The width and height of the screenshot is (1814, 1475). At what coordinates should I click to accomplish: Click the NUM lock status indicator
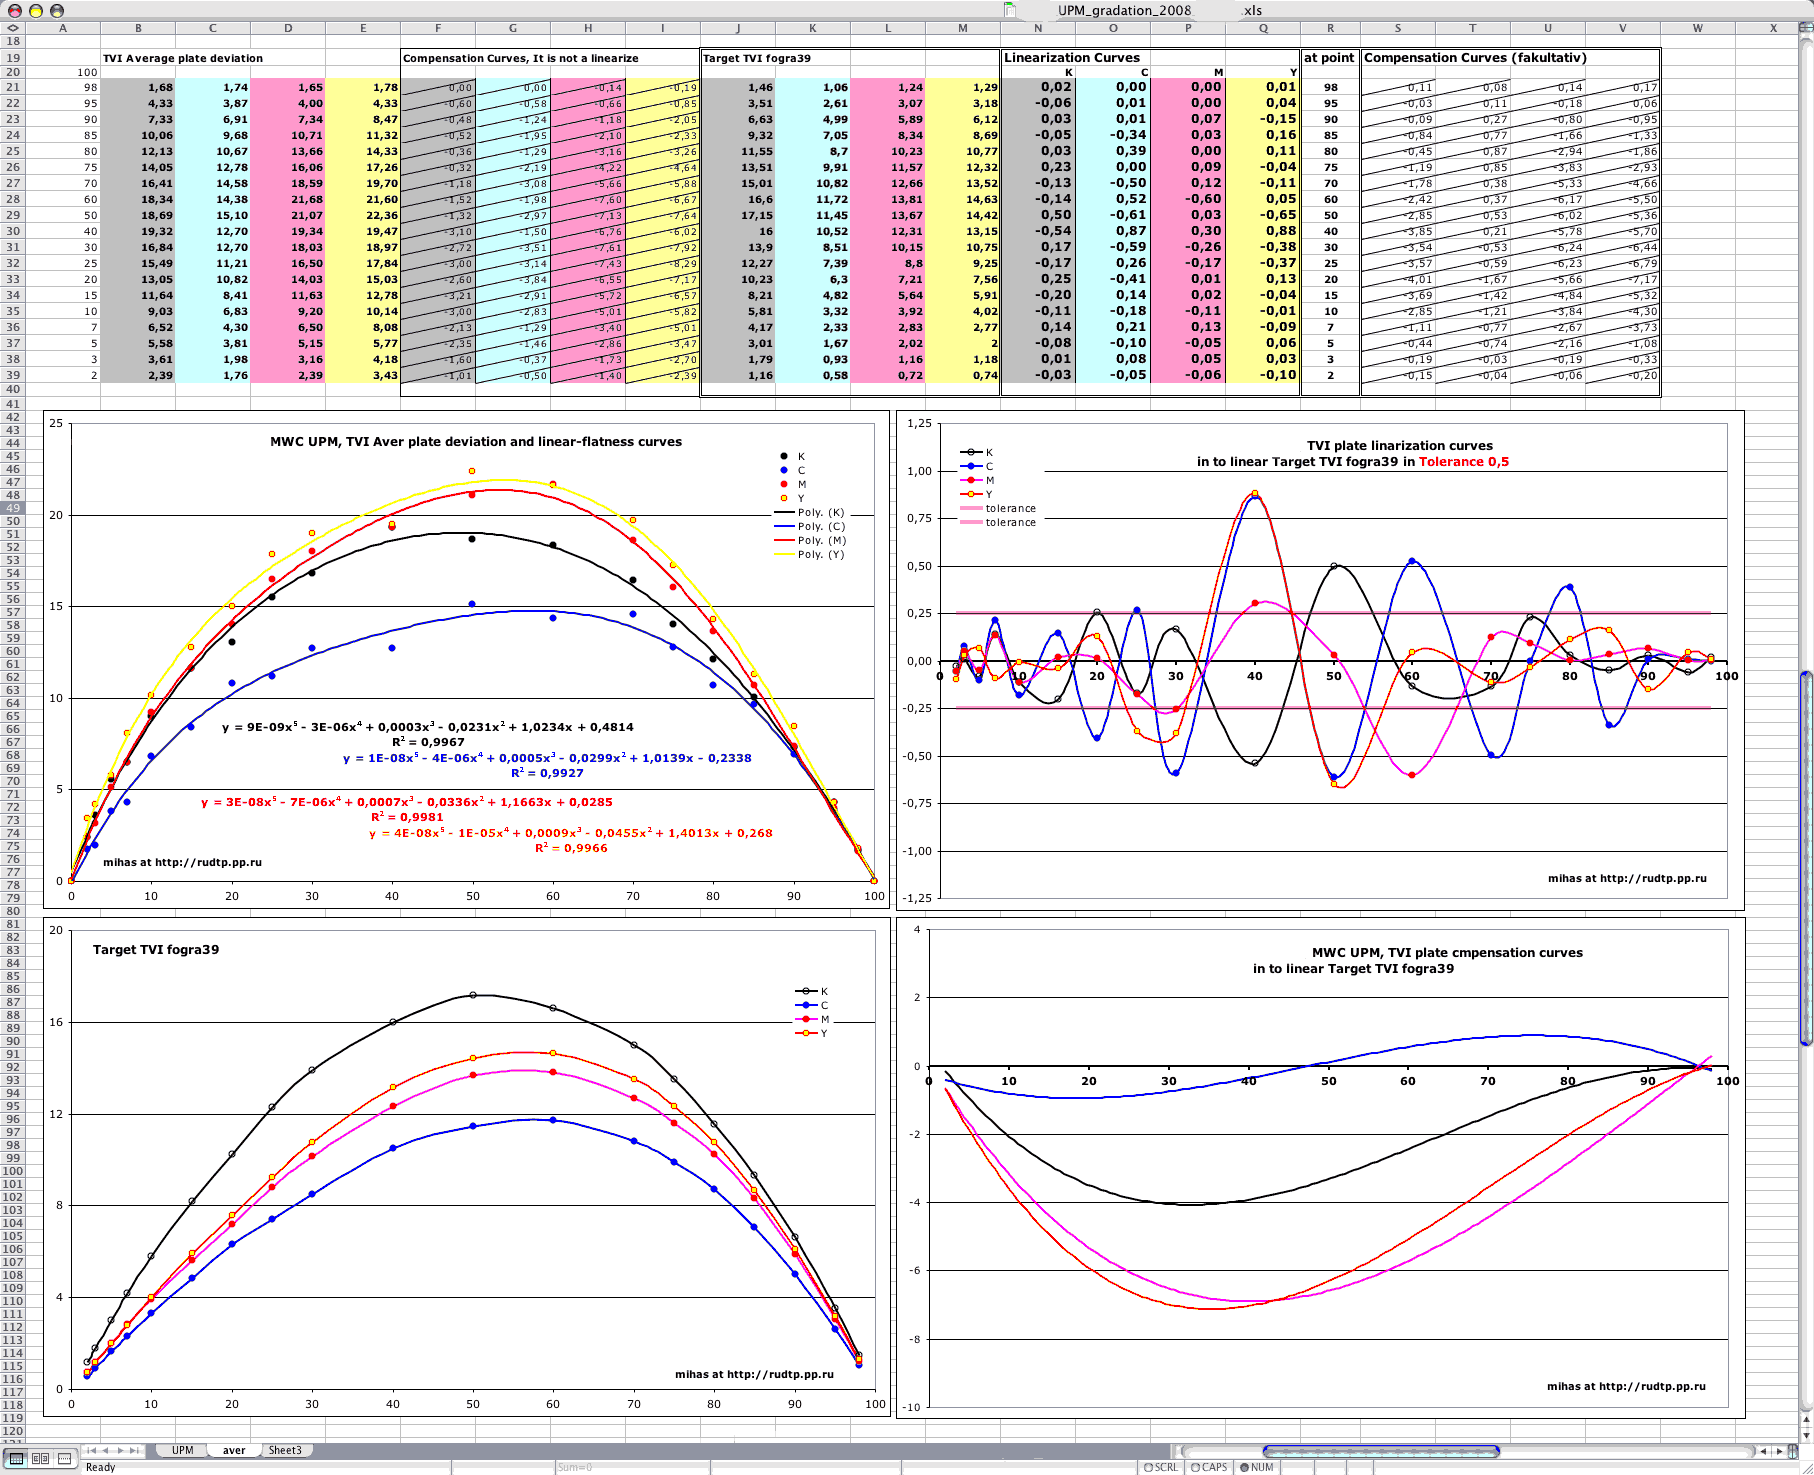[x=1257, y=1467]
